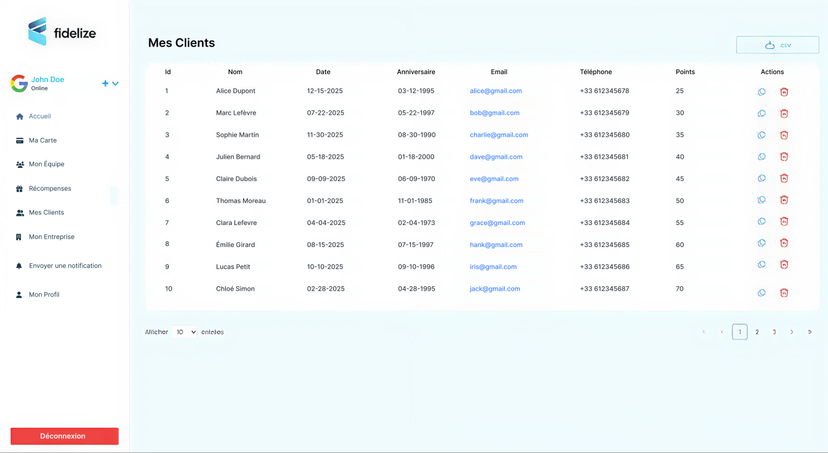Open the grace@gmail.com email link
The image size is (828, 453).
pyautogui.click(x=497, y=223)
